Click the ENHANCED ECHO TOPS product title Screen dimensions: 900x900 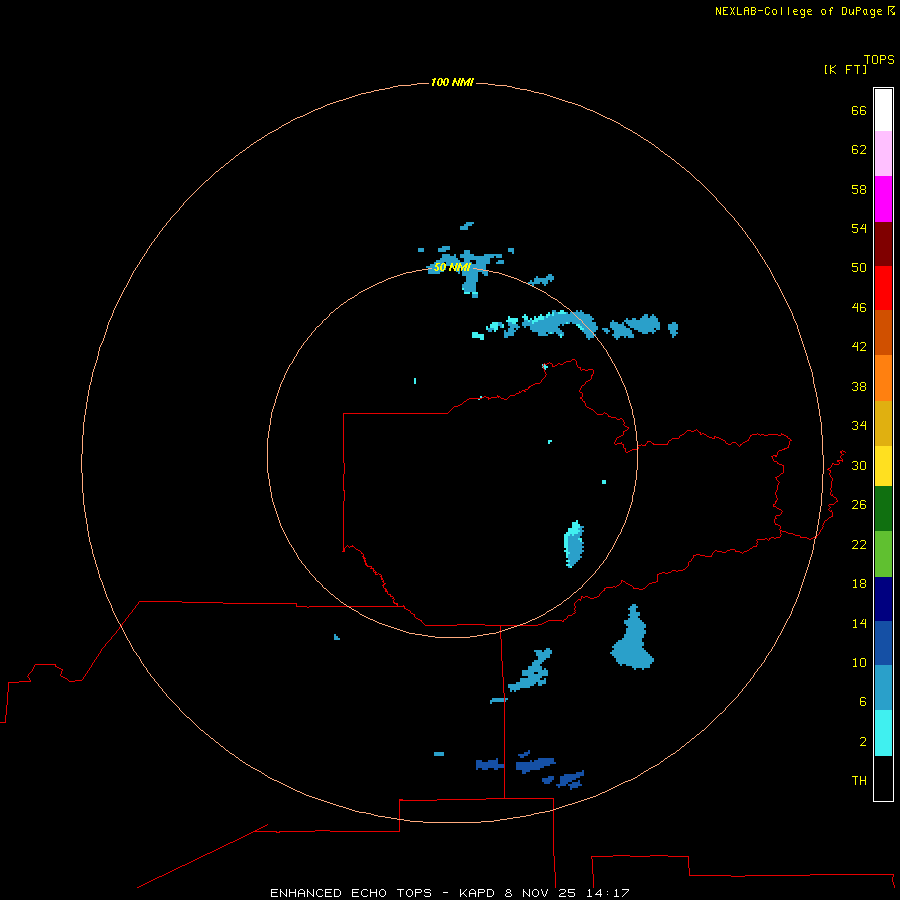351,893
